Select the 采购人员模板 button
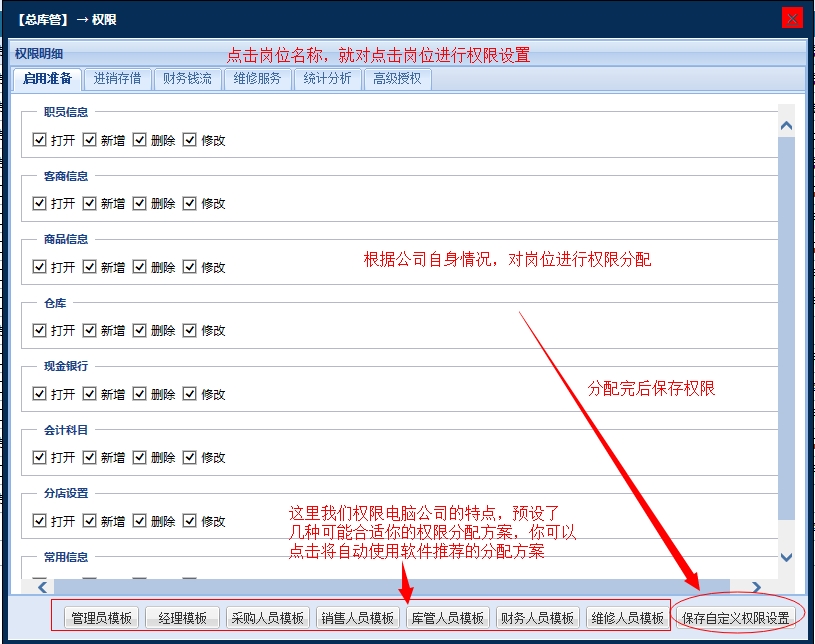Image resolution: width=815 pixels, height=644 pixels. coord(267,617)
